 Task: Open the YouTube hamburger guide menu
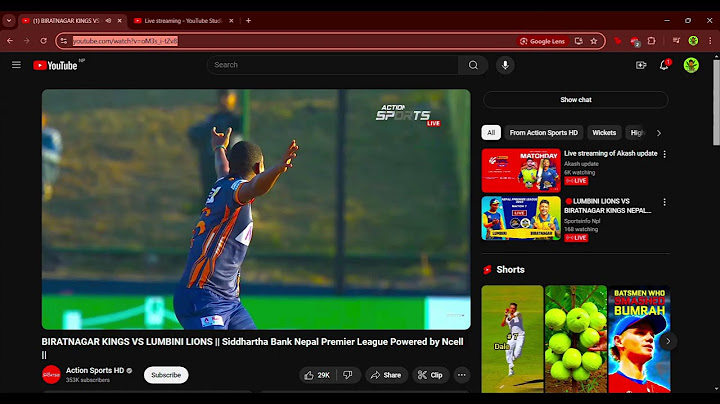point(16,65)
